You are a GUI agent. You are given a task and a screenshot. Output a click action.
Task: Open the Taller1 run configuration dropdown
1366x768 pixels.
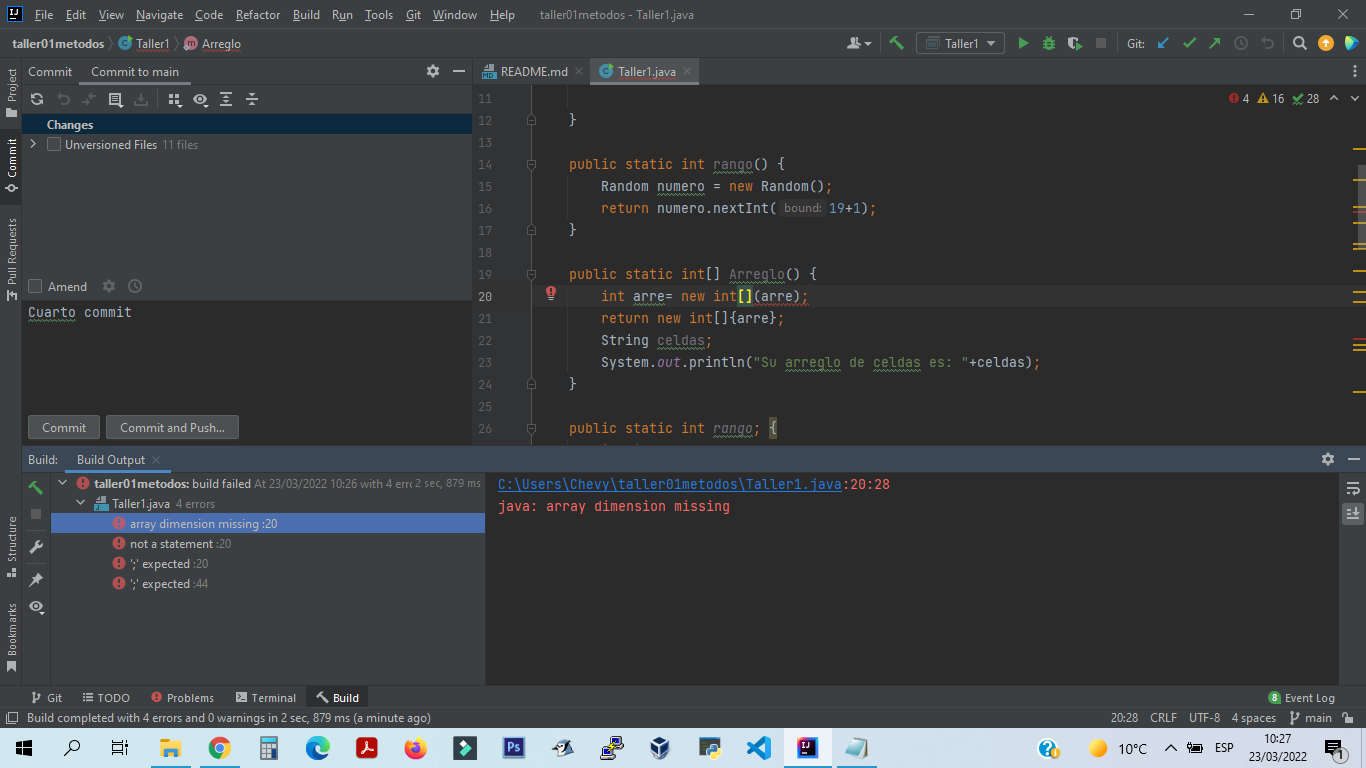[961, 43]
